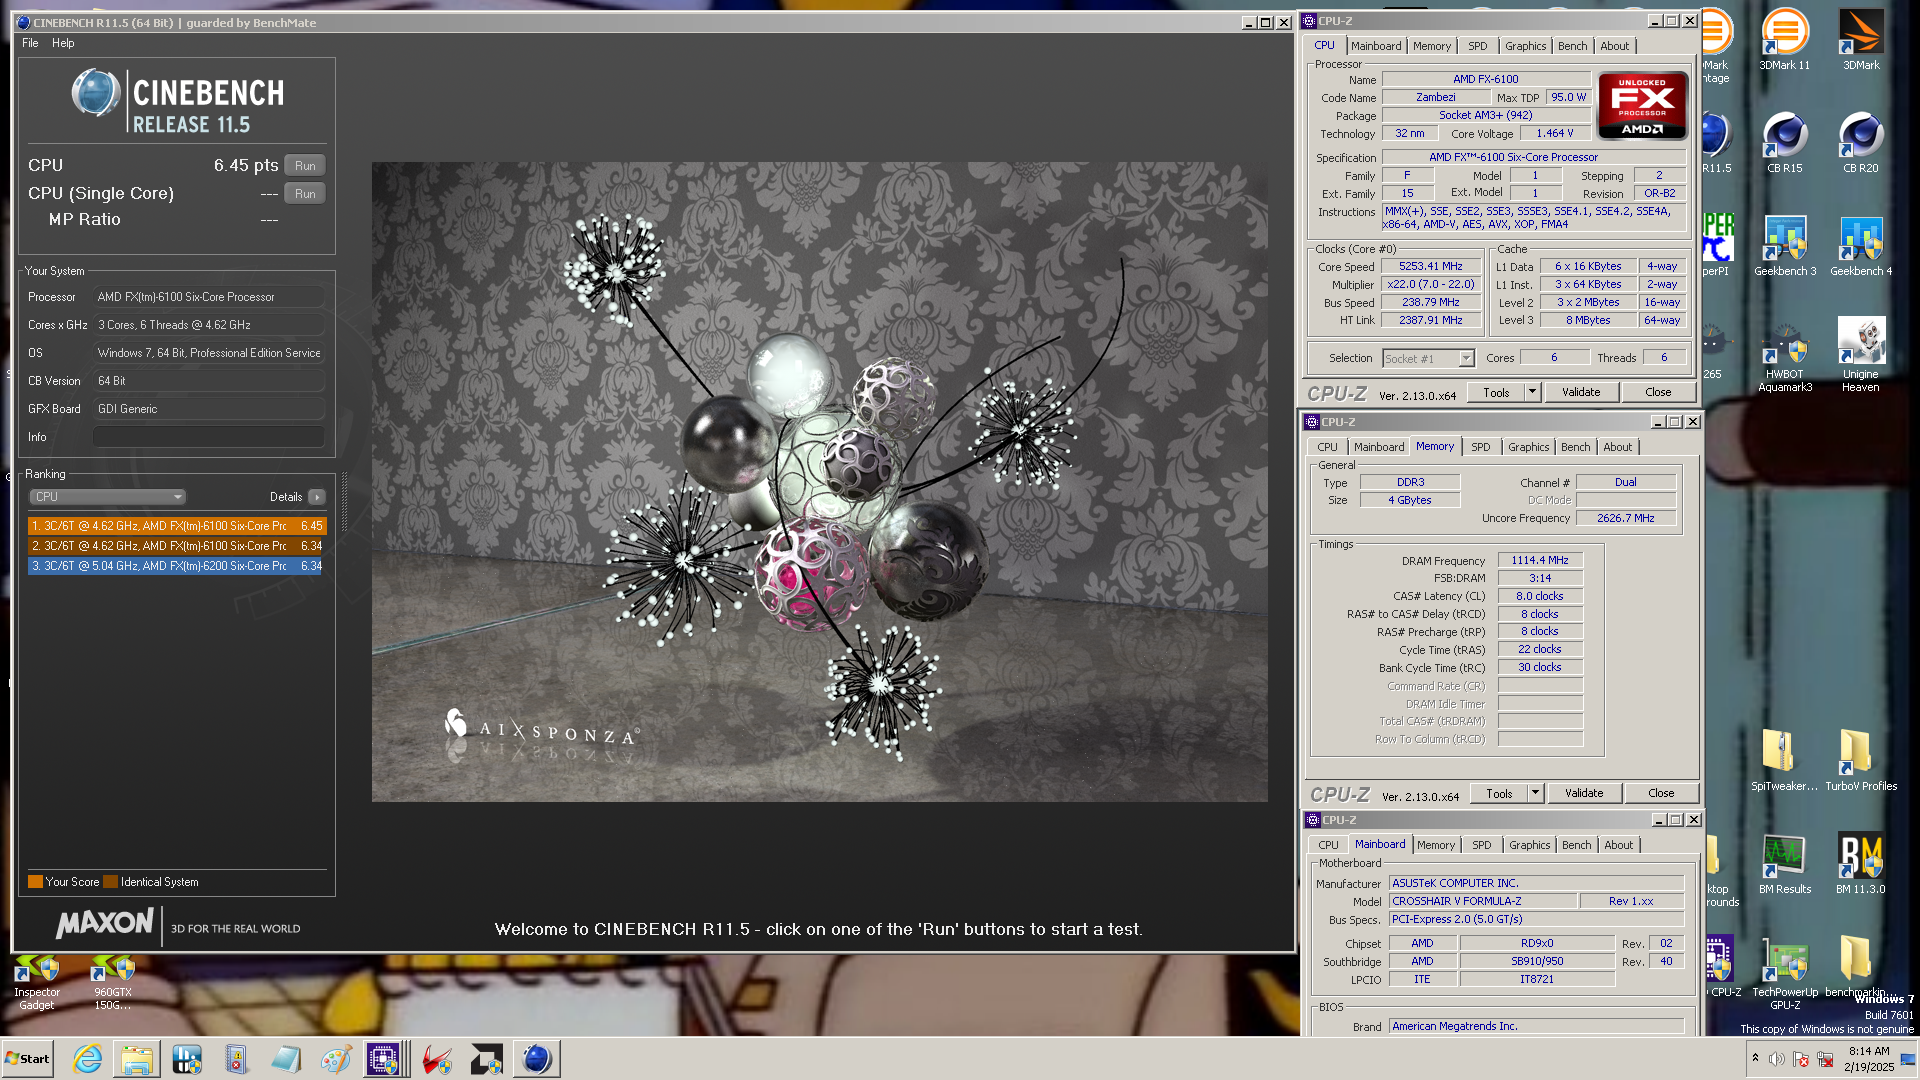
Task: Open Internet Explorer from taskbar
Action: pyautogui.click(x=87, y=1059)
